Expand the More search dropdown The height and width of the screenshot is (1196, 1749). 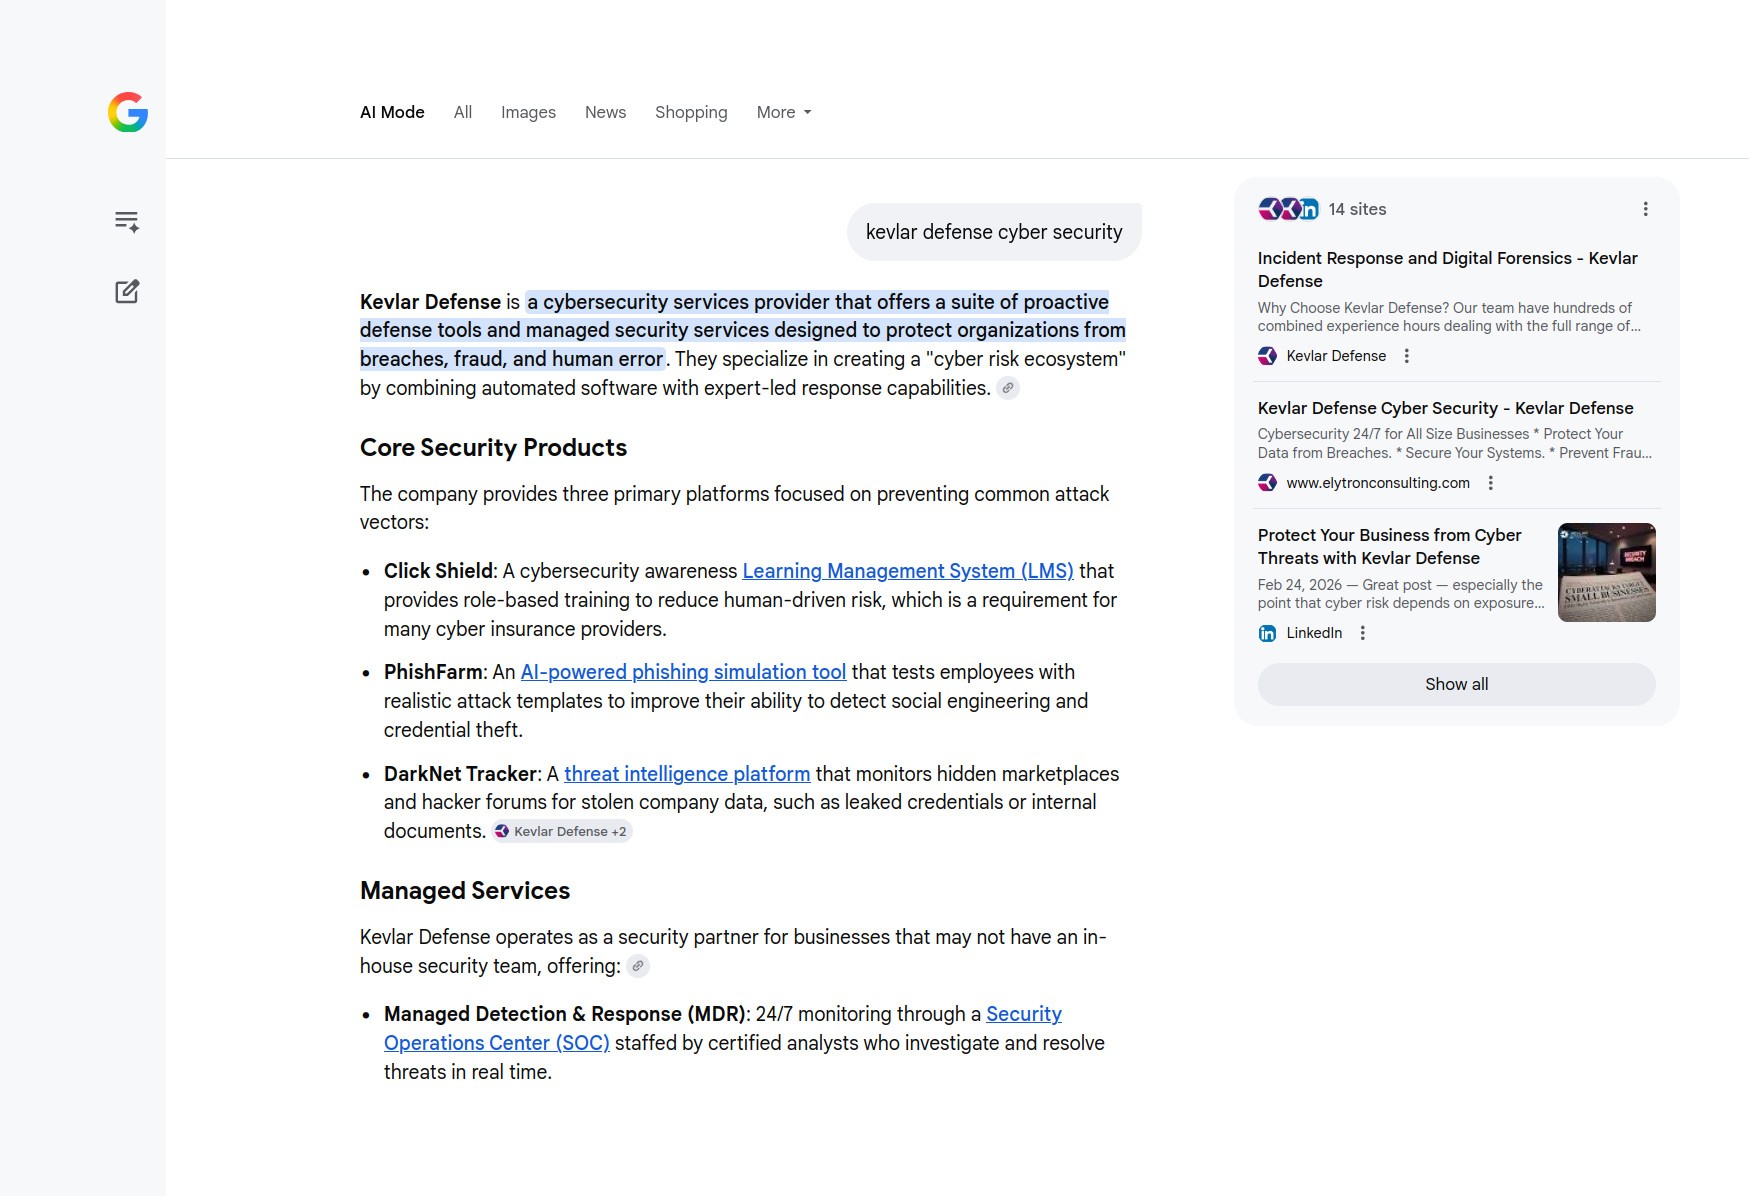point(784,112)
